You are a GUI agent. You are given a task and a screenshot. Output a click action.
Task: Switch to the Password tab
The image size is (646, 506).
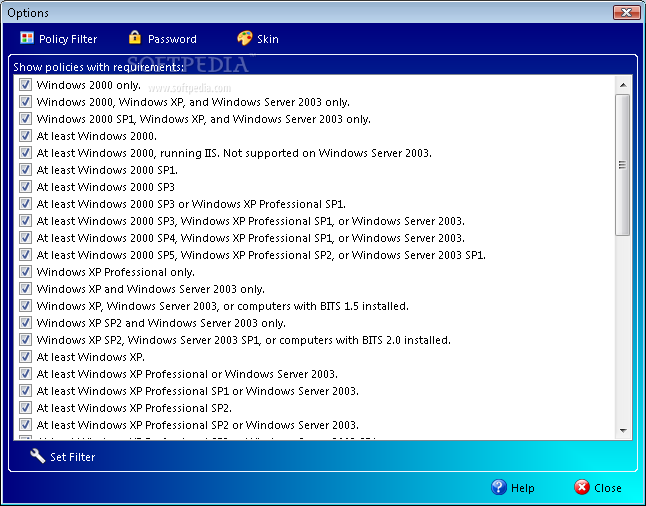tap(163, 38)
